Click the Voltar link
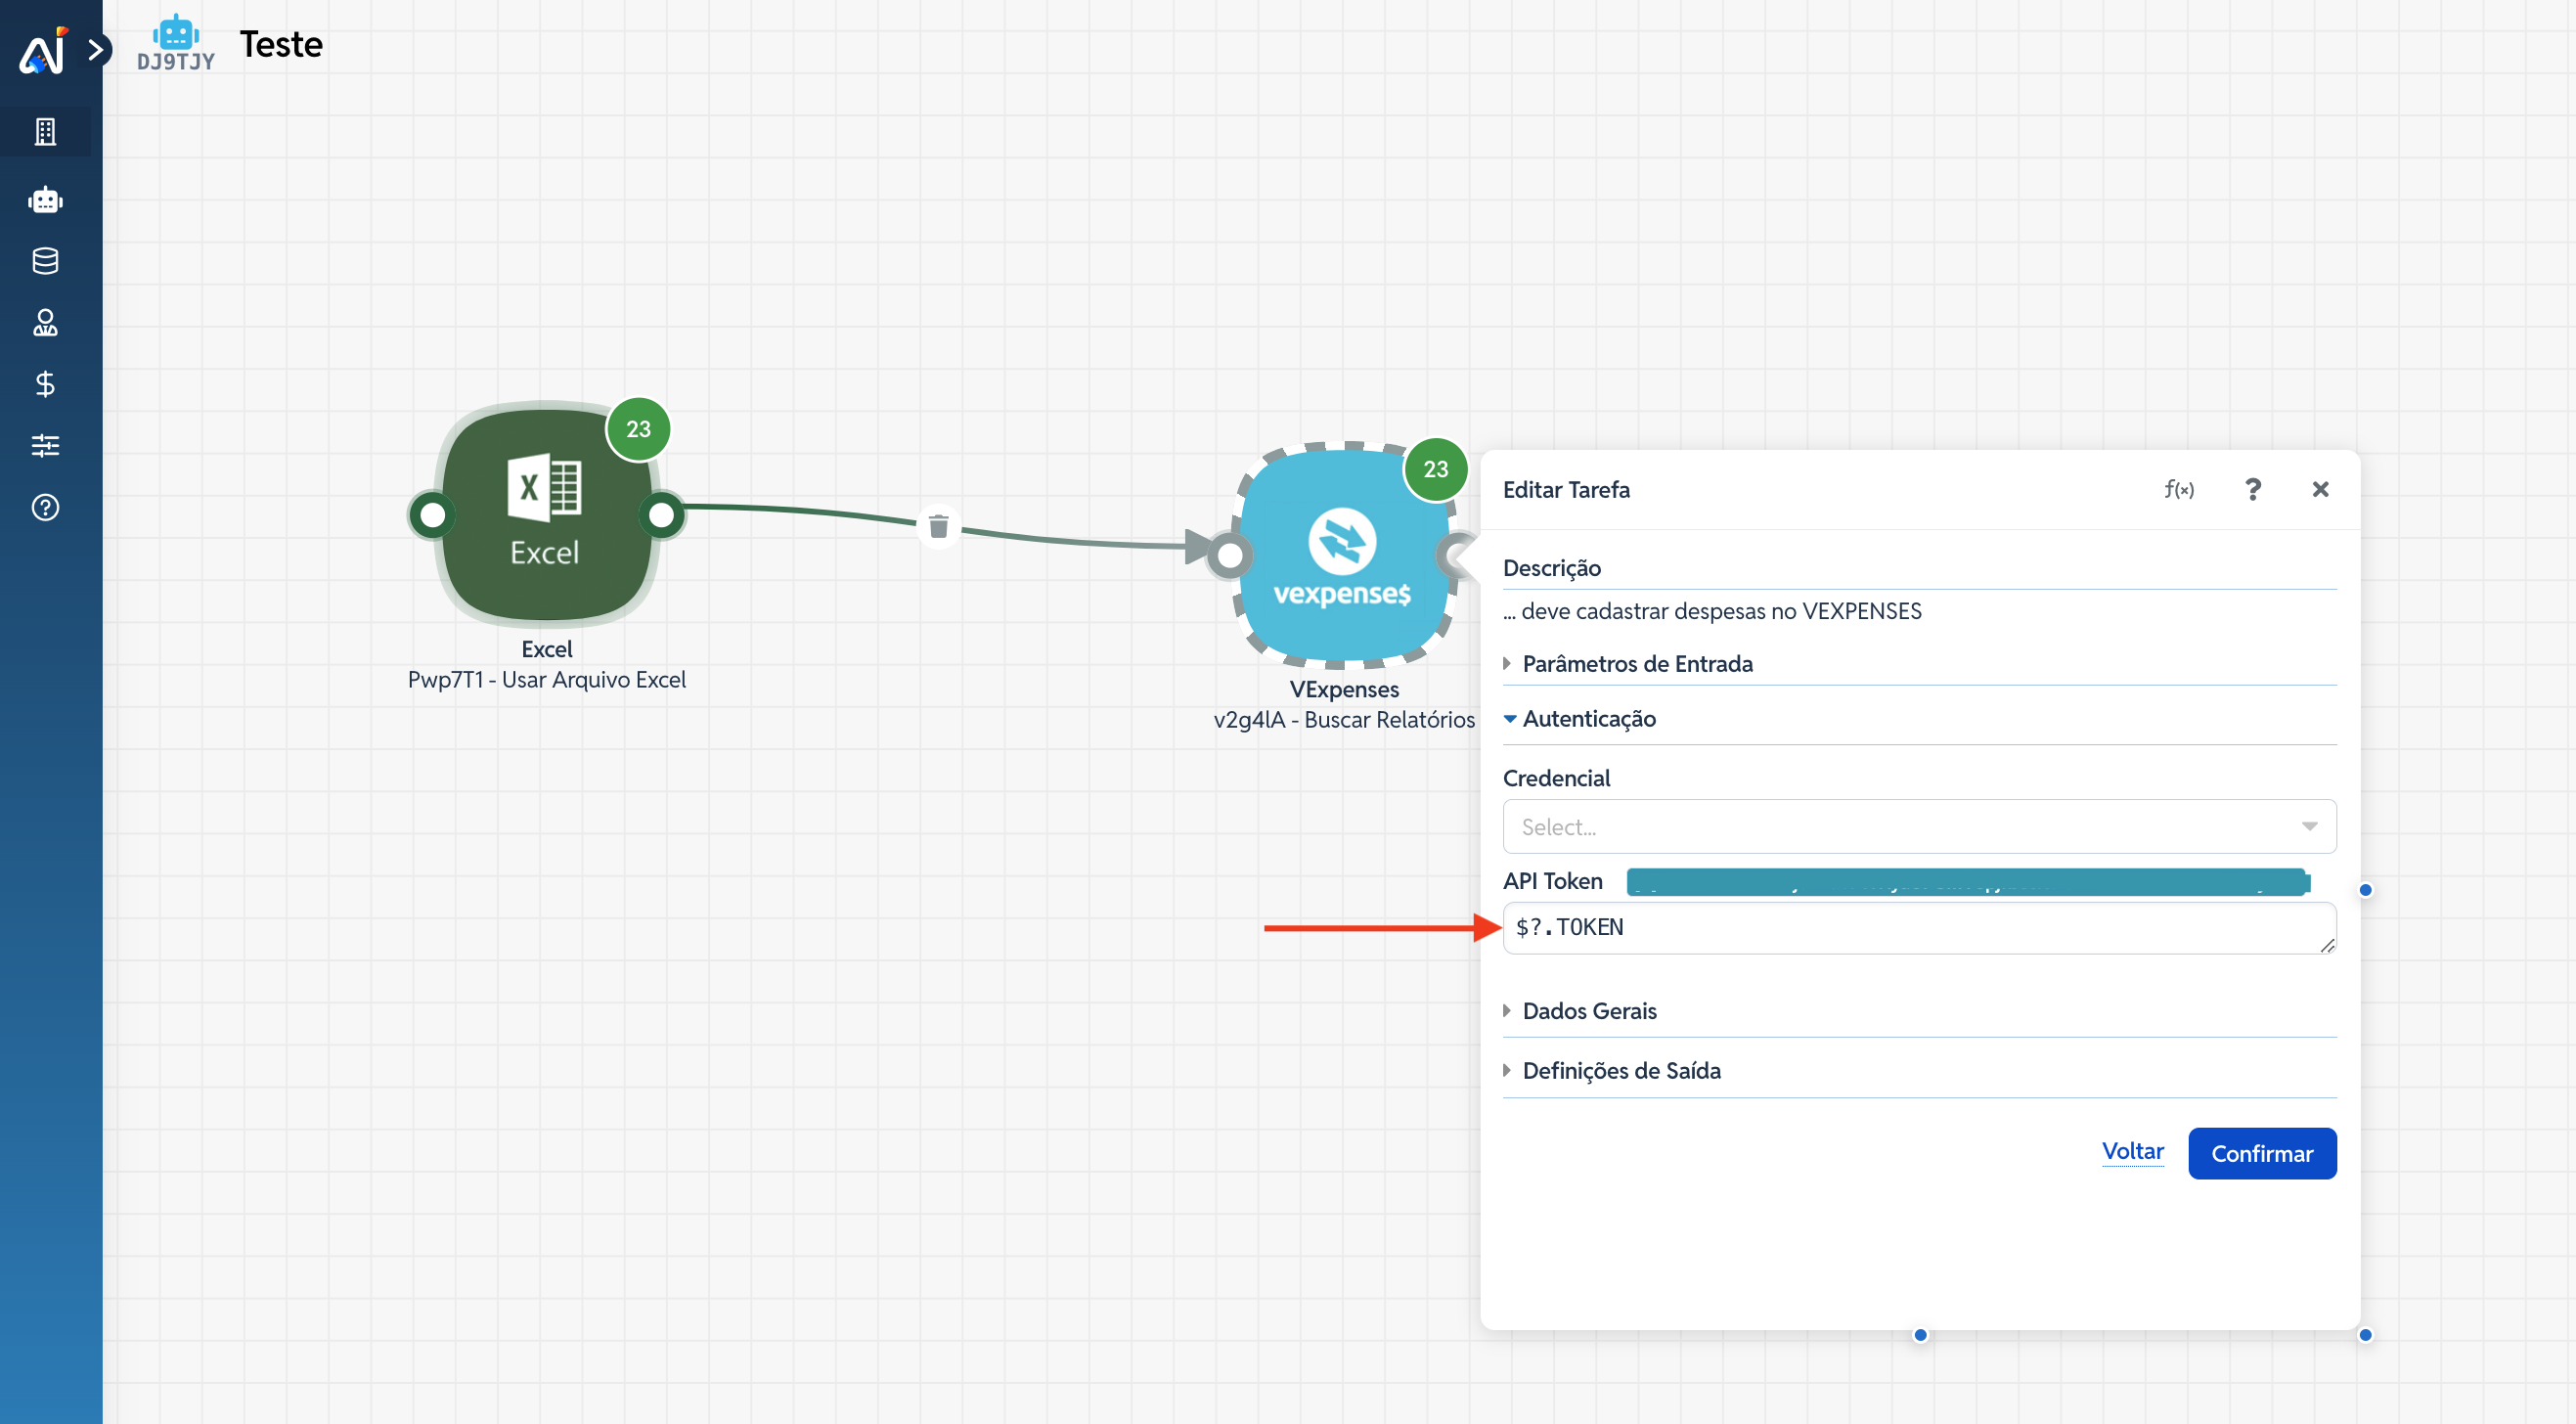The width and height of the screenshot is (2576, 1424). pyautogui.click(x=2132, y=1151)
